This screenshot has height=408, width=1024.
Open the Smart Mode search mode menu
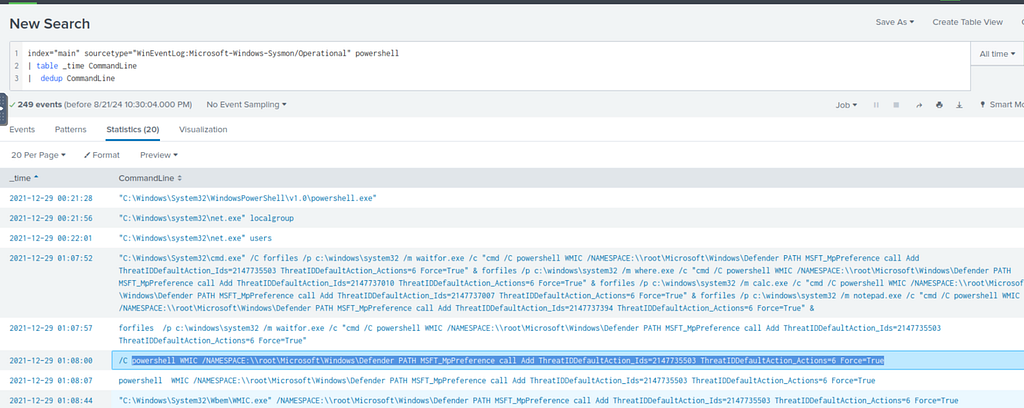pos(1001,104)
